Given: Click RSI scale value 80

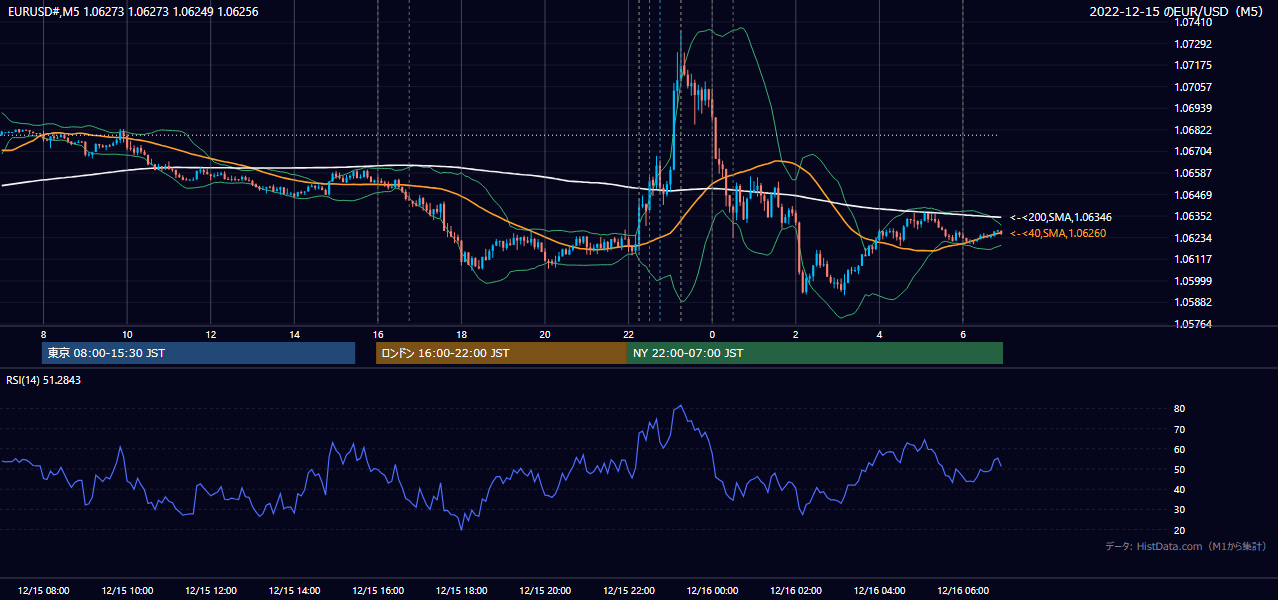Looking at the screenshot, I should click(x=1179, y=409).
